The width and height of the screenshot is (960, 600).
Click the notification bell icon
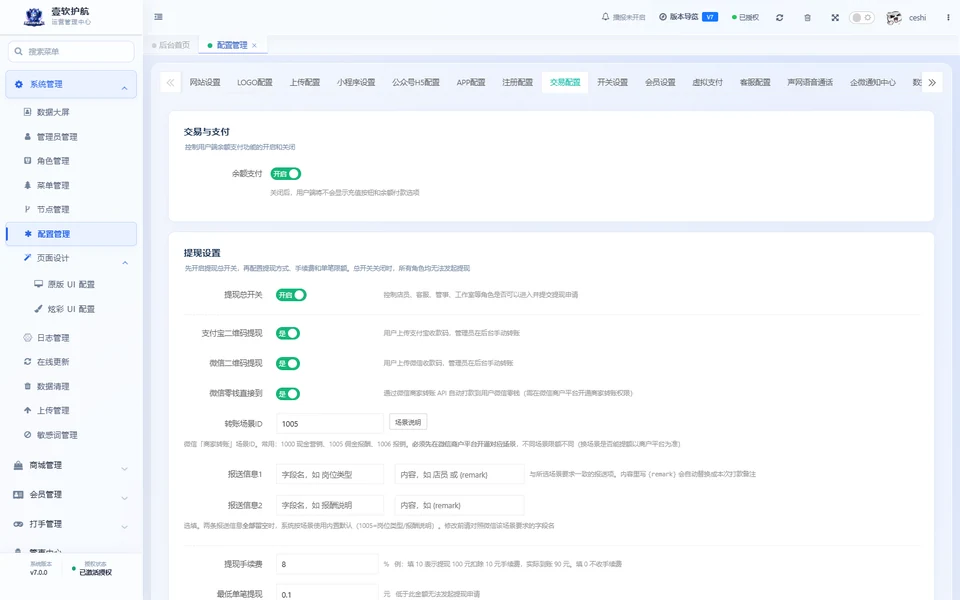(x=606, y=17)
